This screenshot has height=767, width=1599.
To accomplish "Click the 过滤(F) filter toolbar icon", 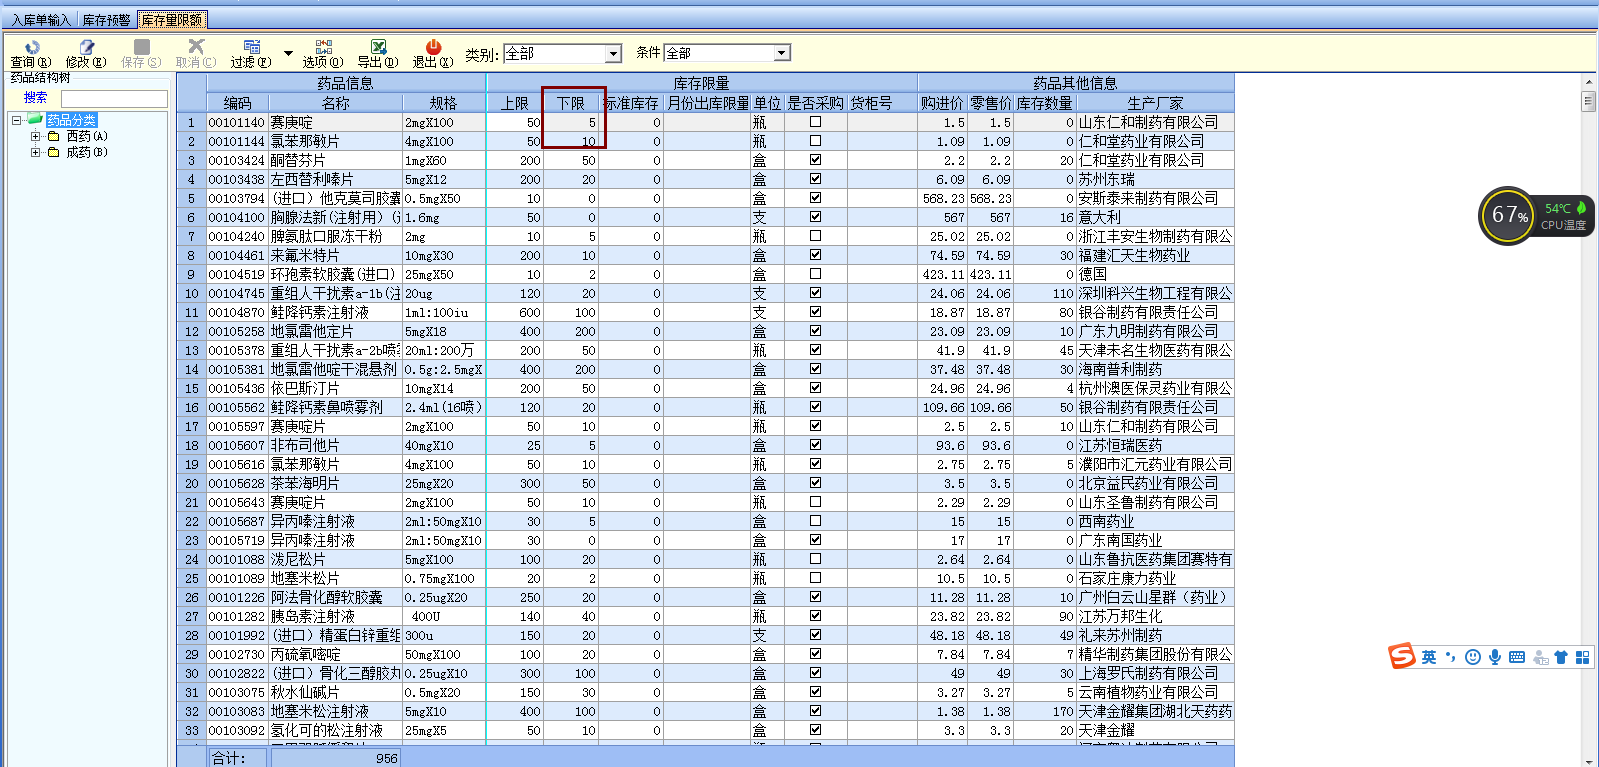I will click(251, 47).
